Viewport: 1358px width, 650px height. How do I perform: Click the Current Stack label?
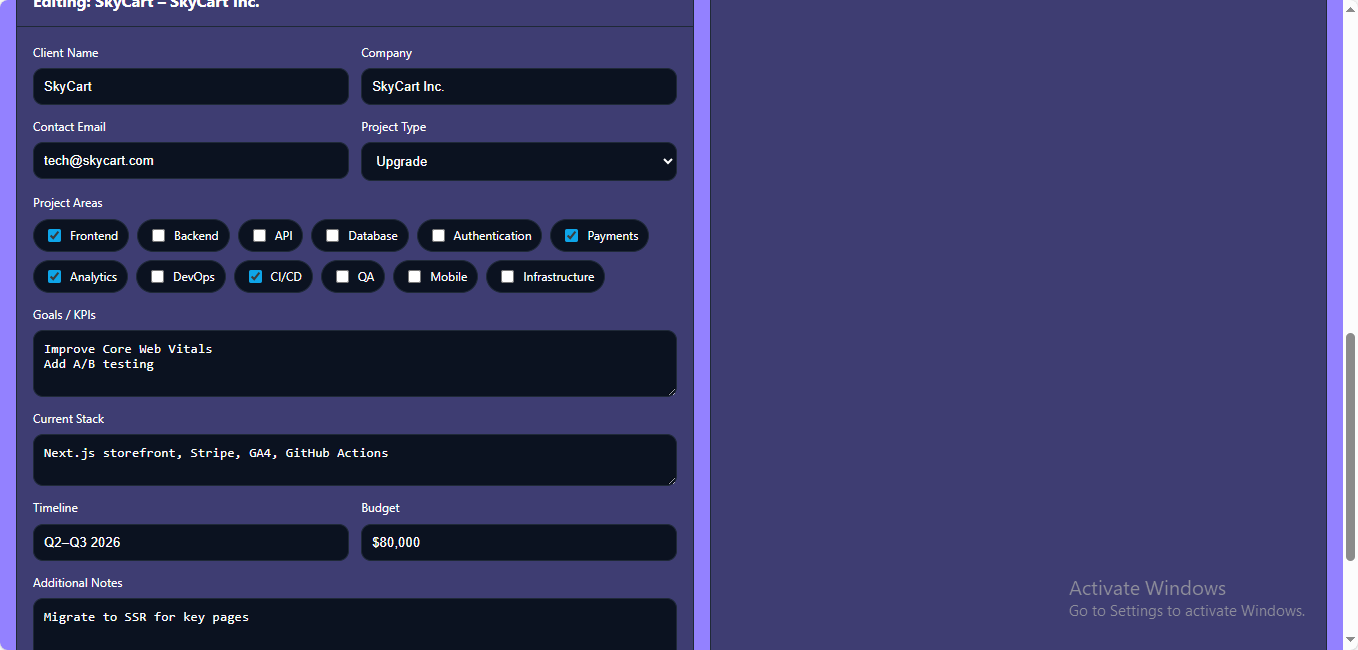(69, 419)
